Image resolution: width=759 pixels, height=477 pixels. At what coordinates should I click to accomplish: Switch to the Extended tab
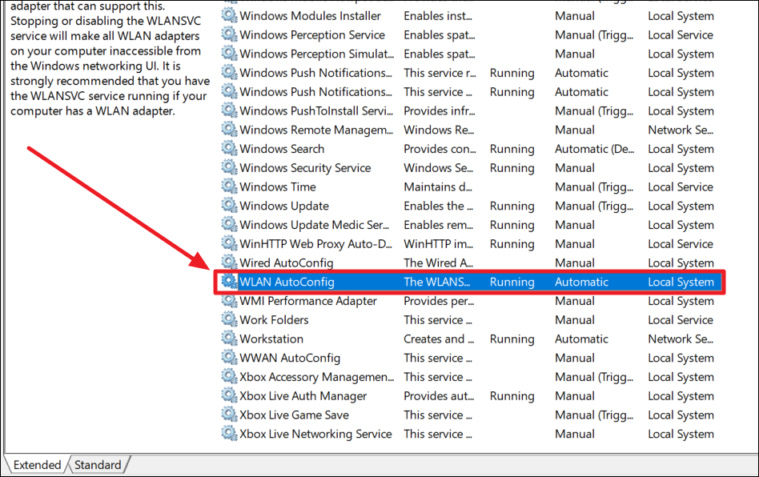pos(37,465)
